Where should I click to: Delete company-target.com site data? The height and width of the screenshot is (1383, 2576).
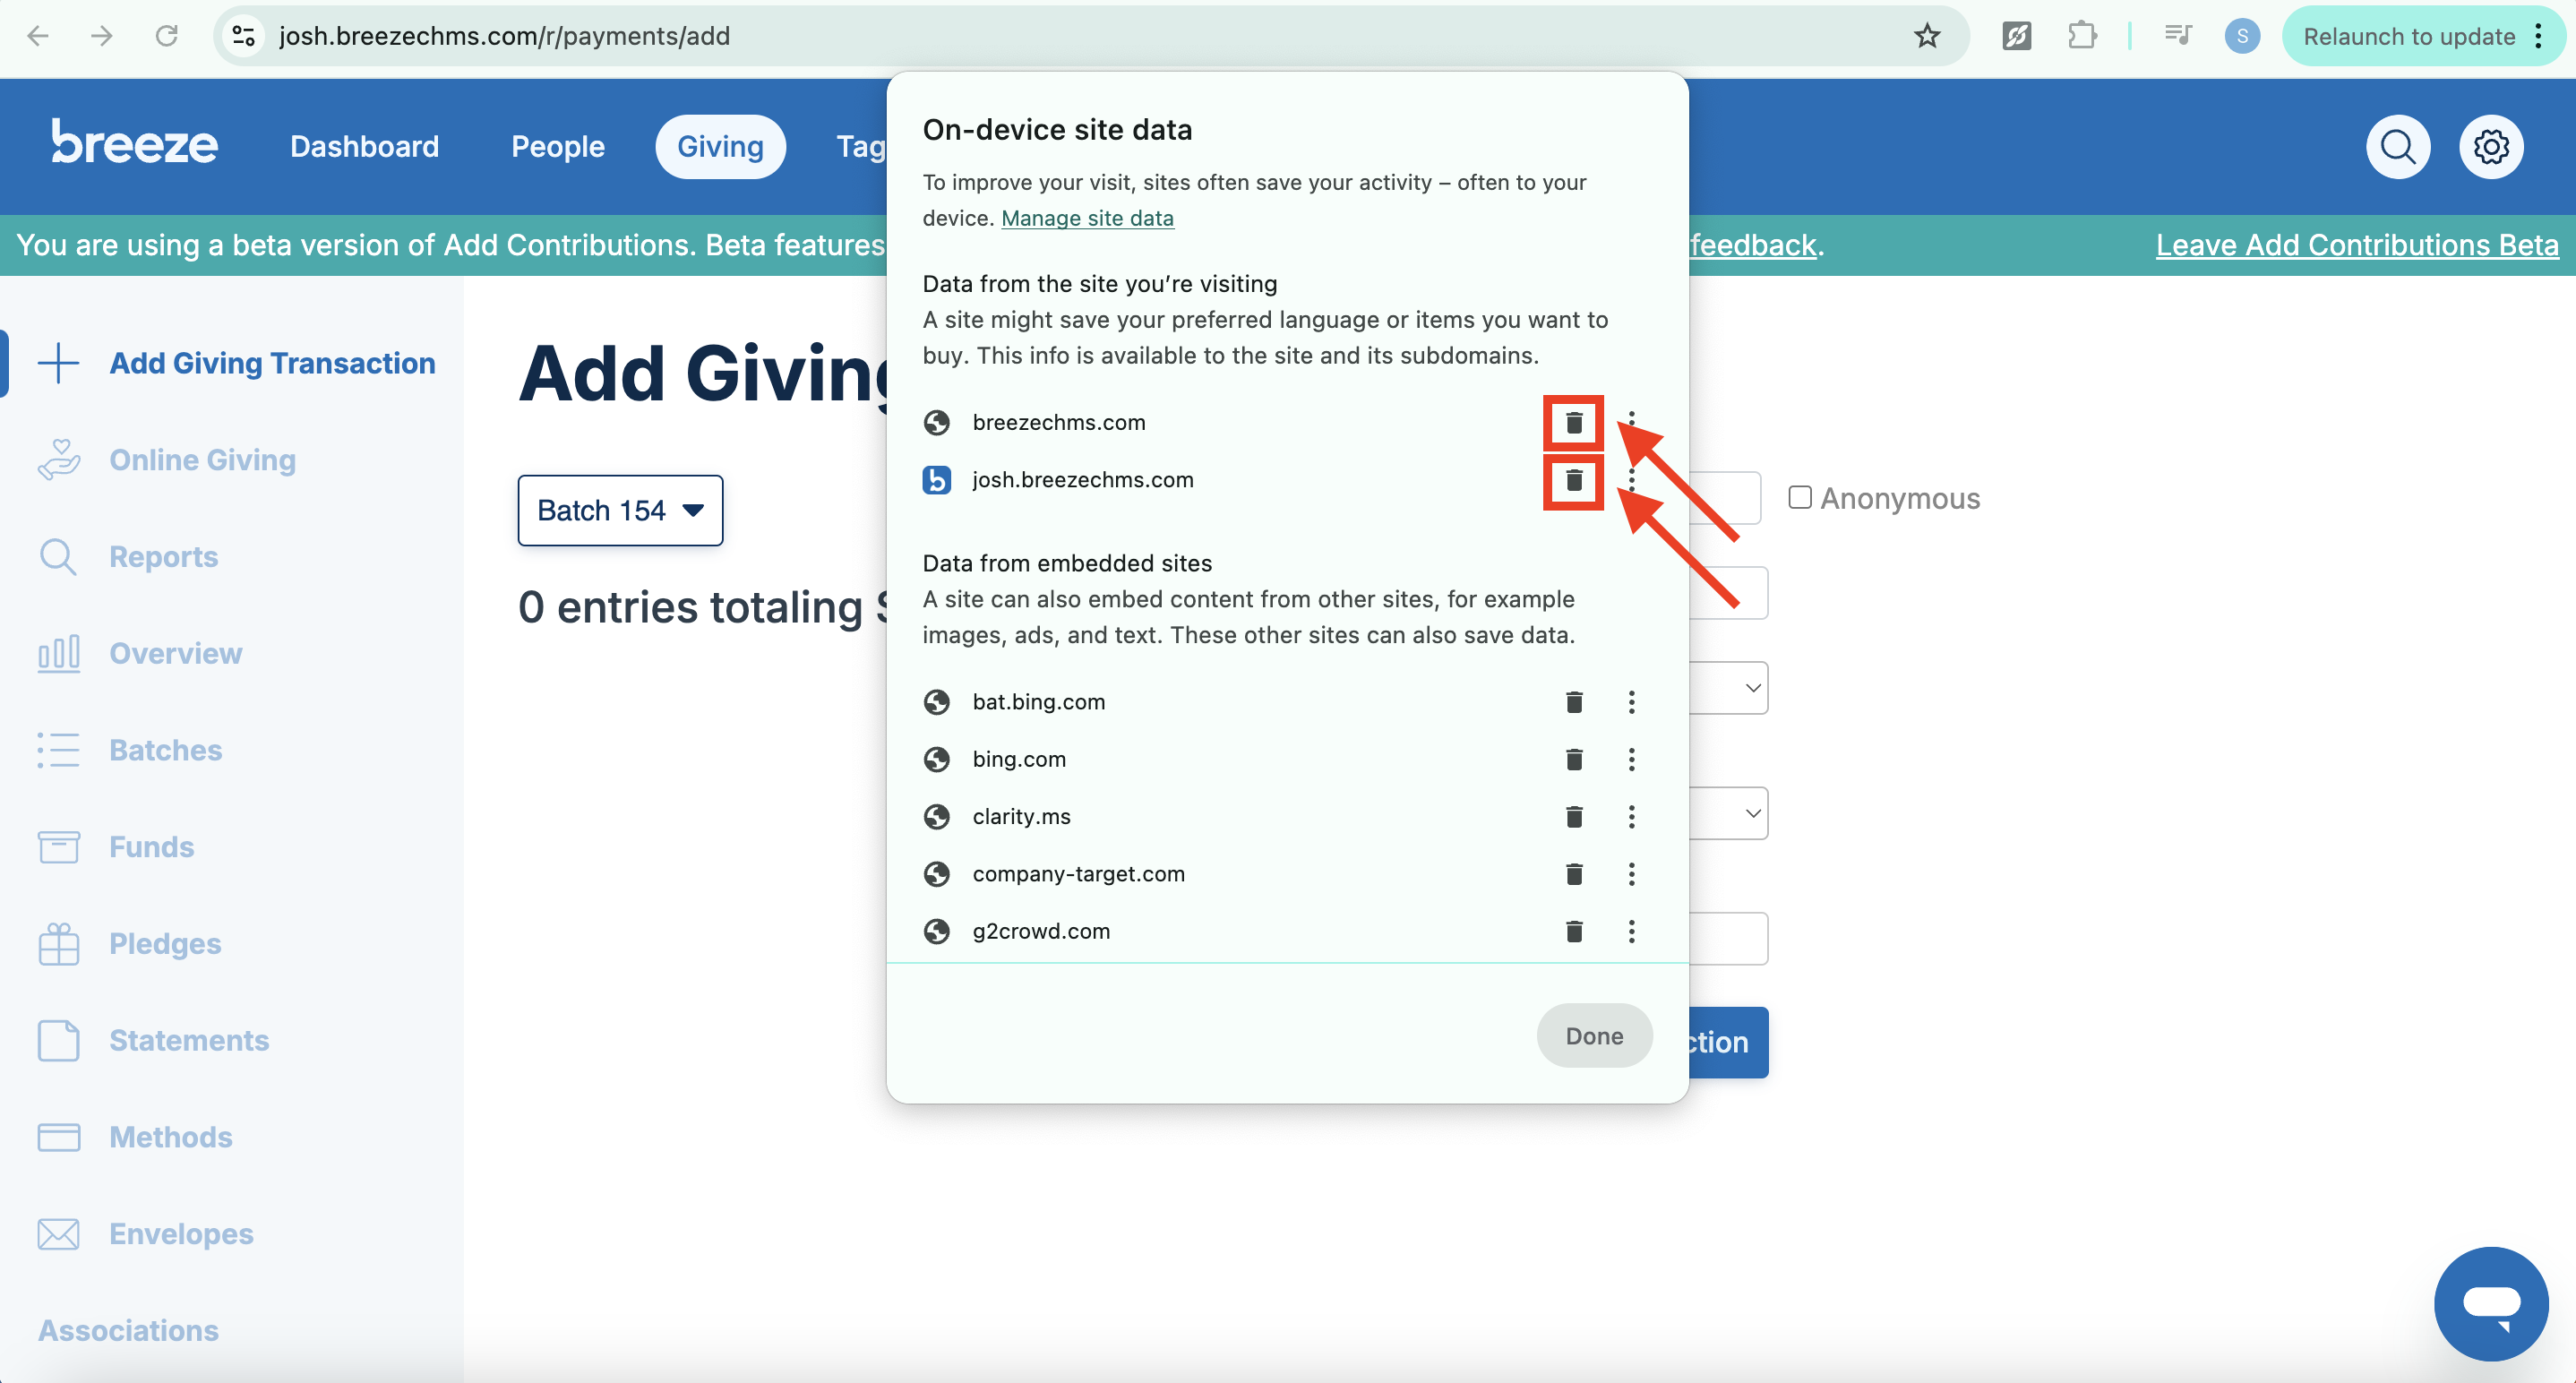1573,874
